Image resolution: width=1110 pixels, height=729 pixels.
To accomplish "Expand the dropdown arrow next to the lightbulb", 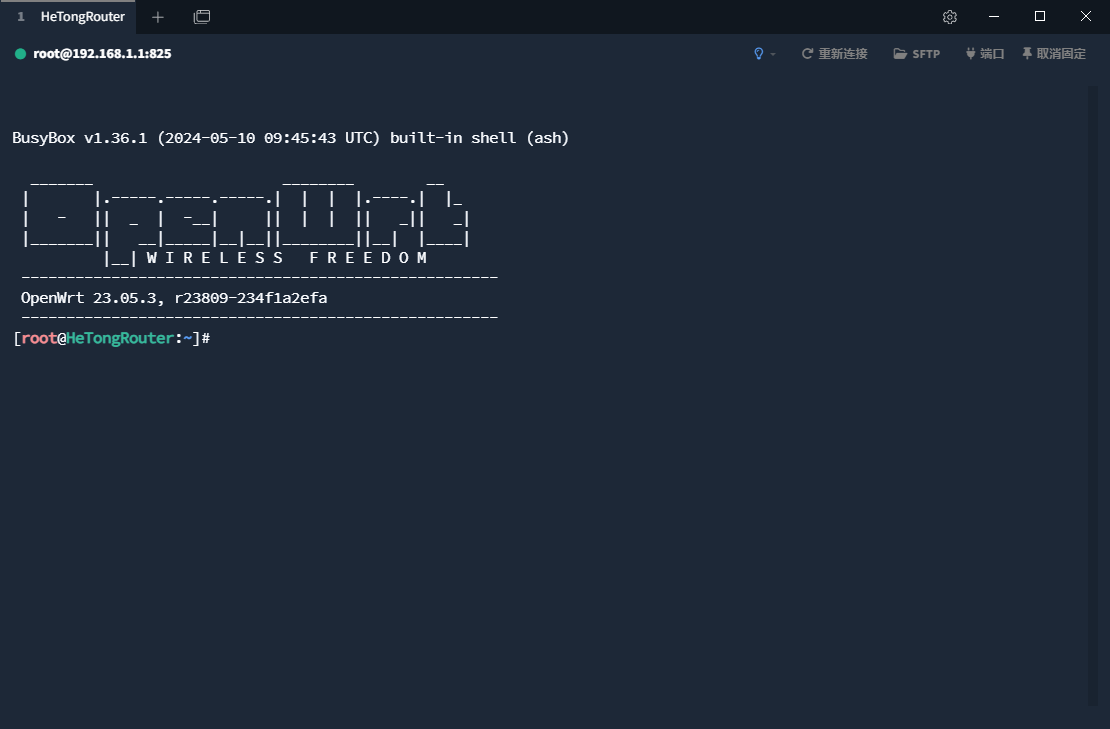I will pyautogui.click(x=773, y=54).
